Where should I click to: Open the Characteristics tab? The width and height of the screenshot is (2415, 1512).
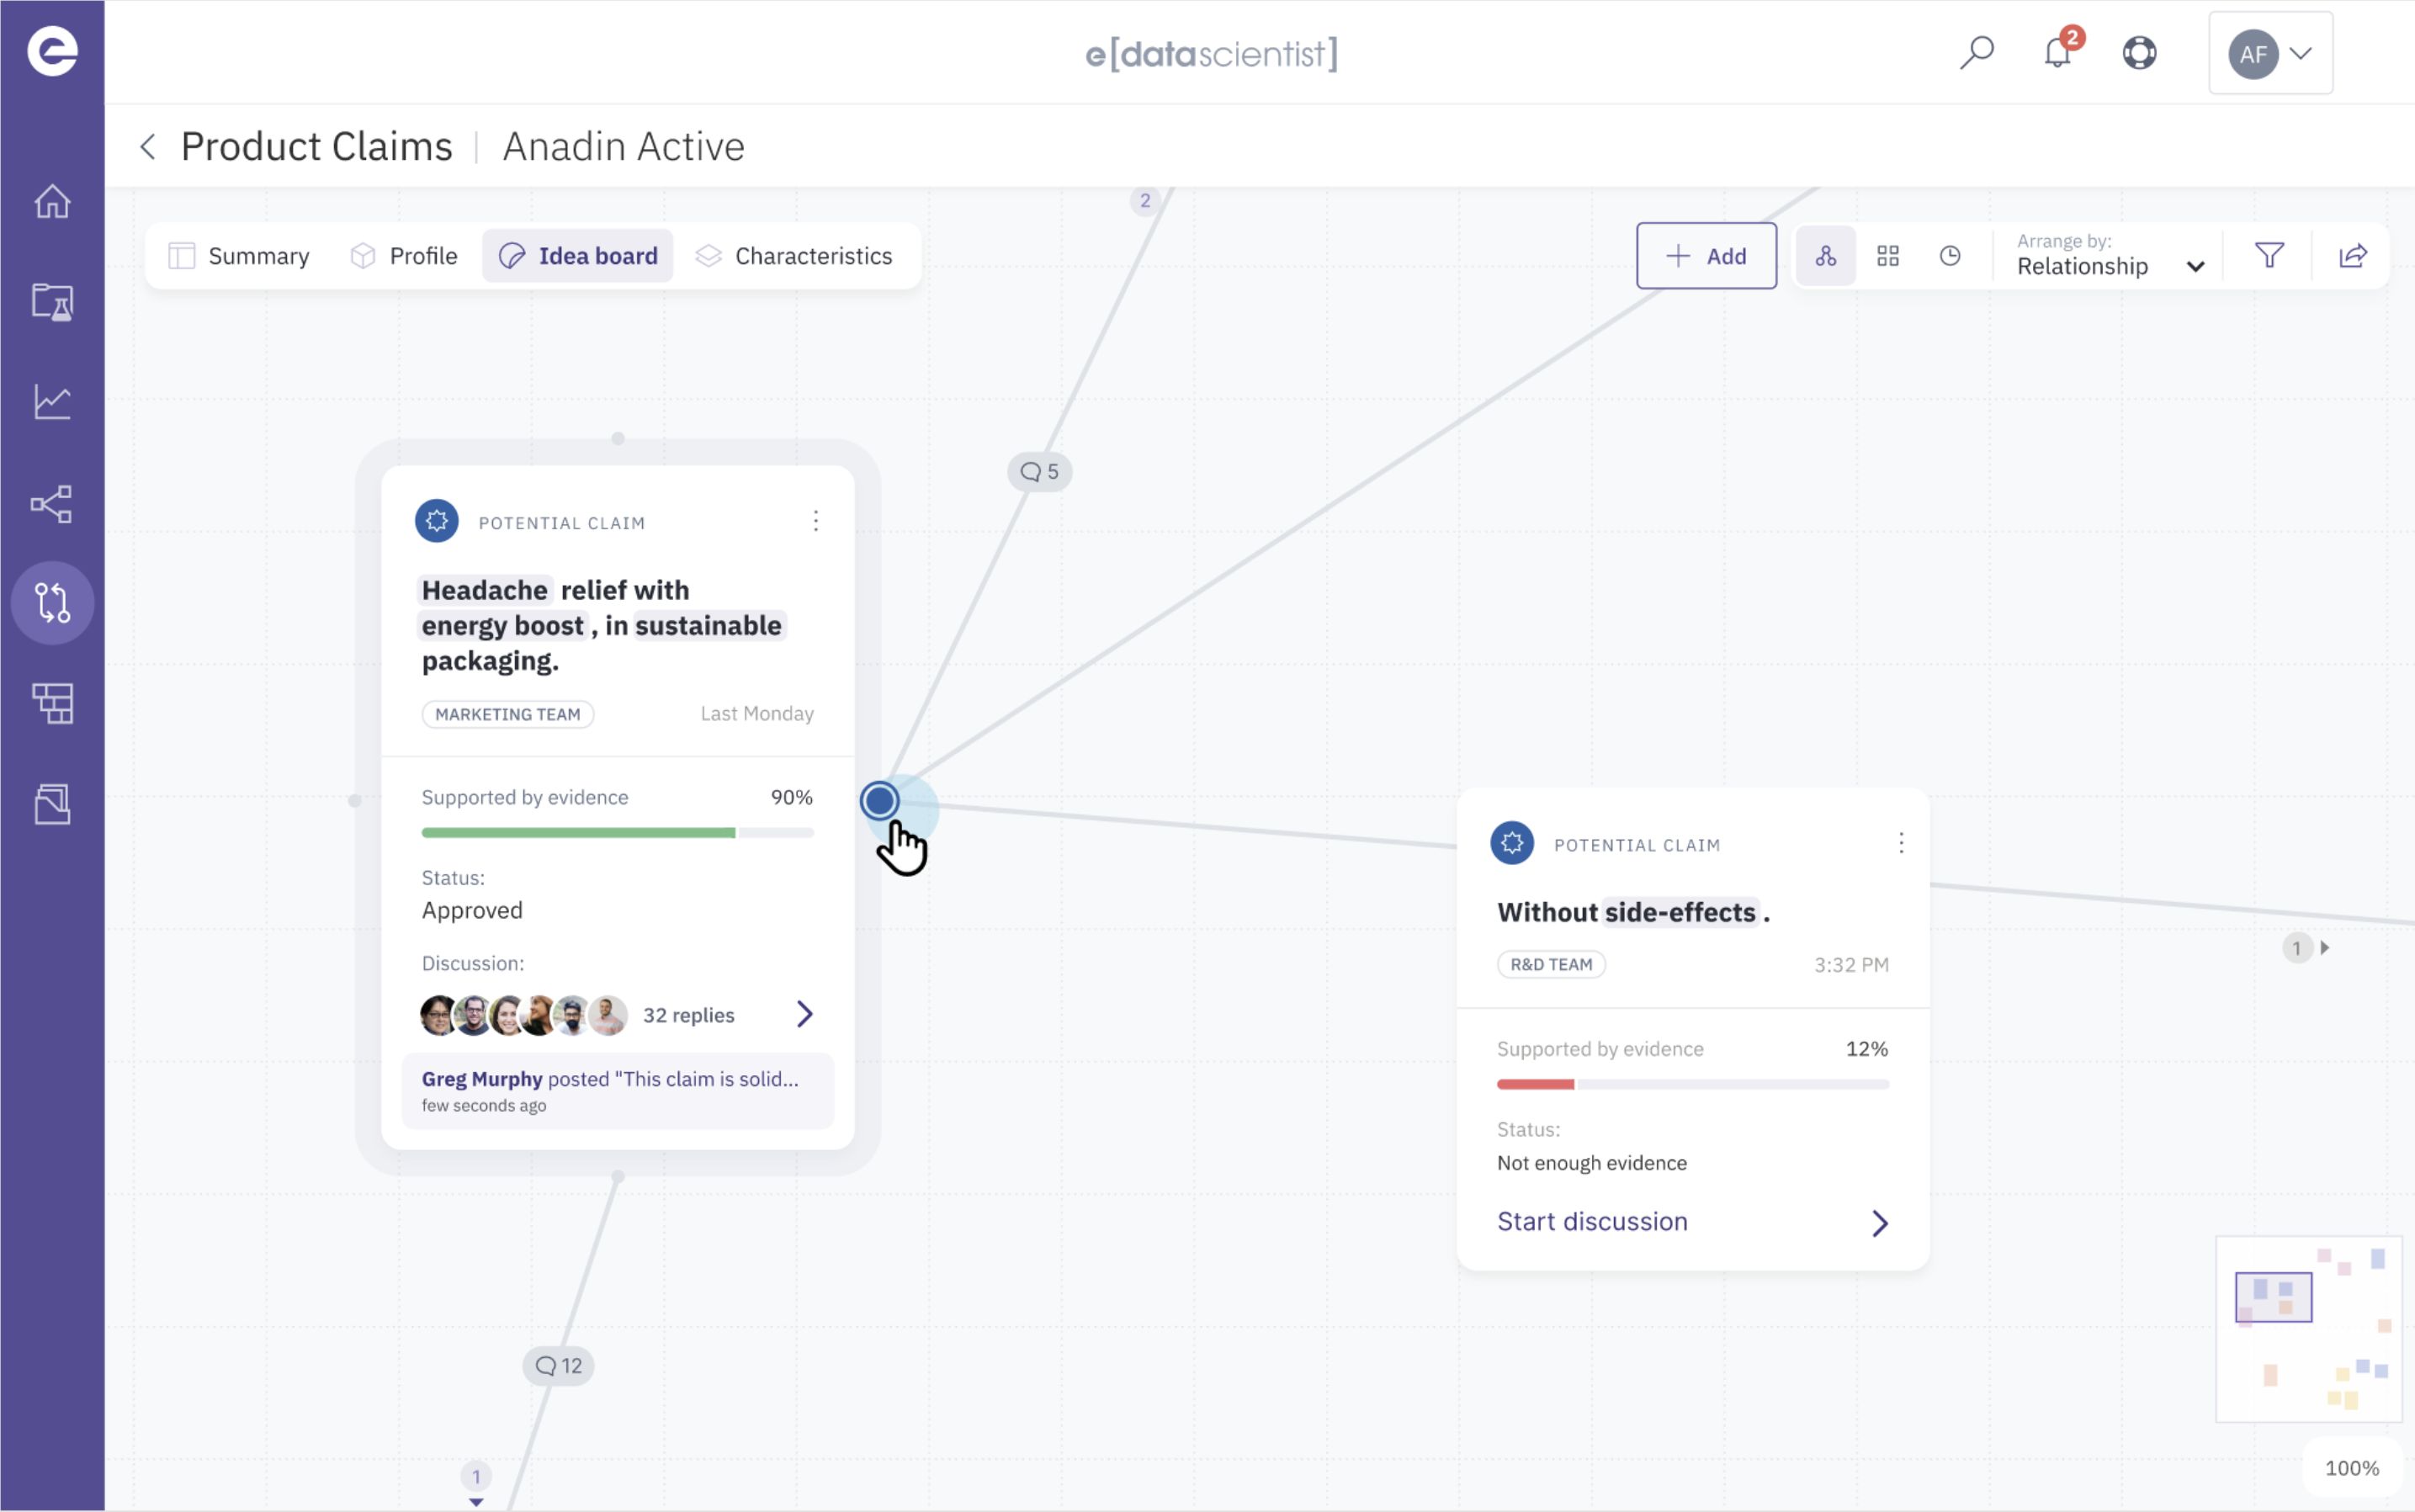pos(794,256)
